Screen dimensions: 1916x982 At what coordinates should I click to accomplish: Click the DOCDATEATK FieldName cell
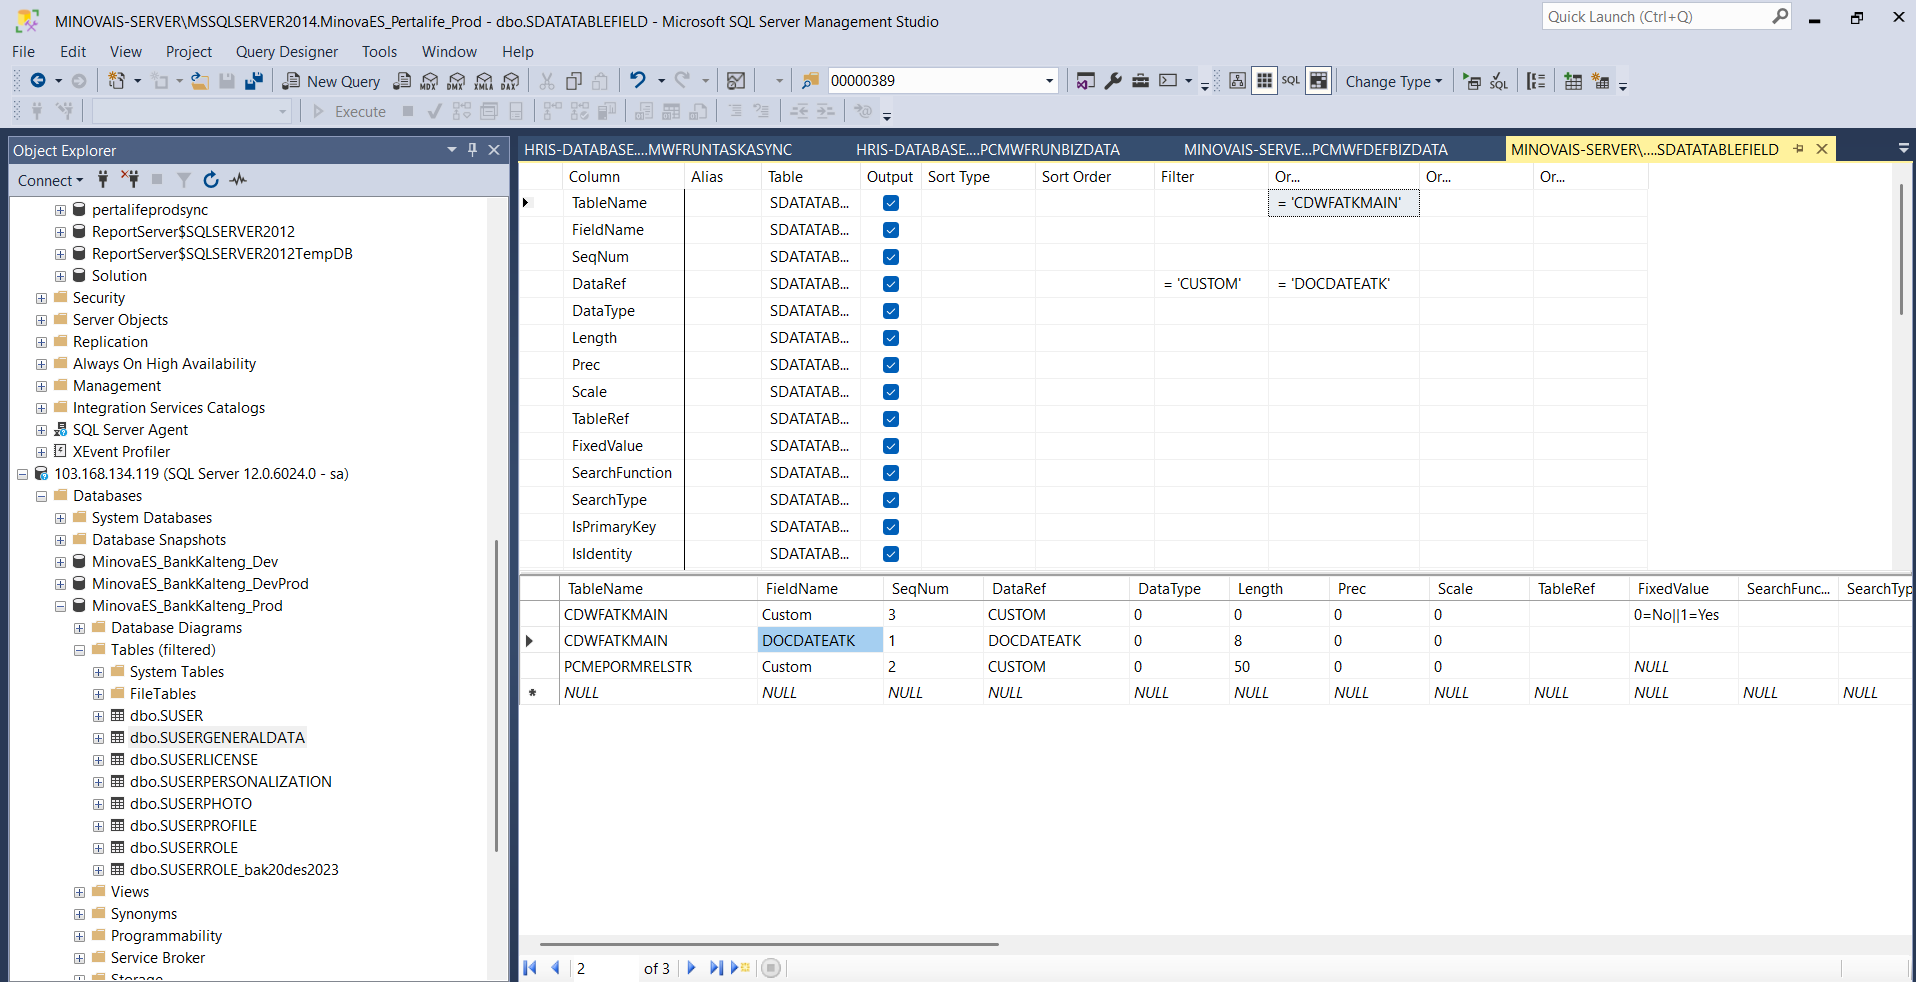coord(820,640)
